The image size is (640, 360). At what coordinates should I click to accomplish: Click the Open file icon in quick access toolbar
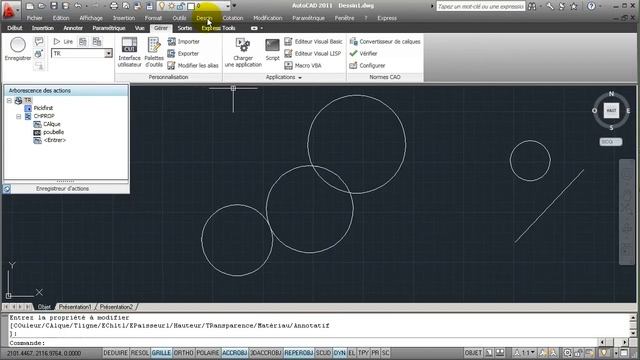click(x=42, y=6)
